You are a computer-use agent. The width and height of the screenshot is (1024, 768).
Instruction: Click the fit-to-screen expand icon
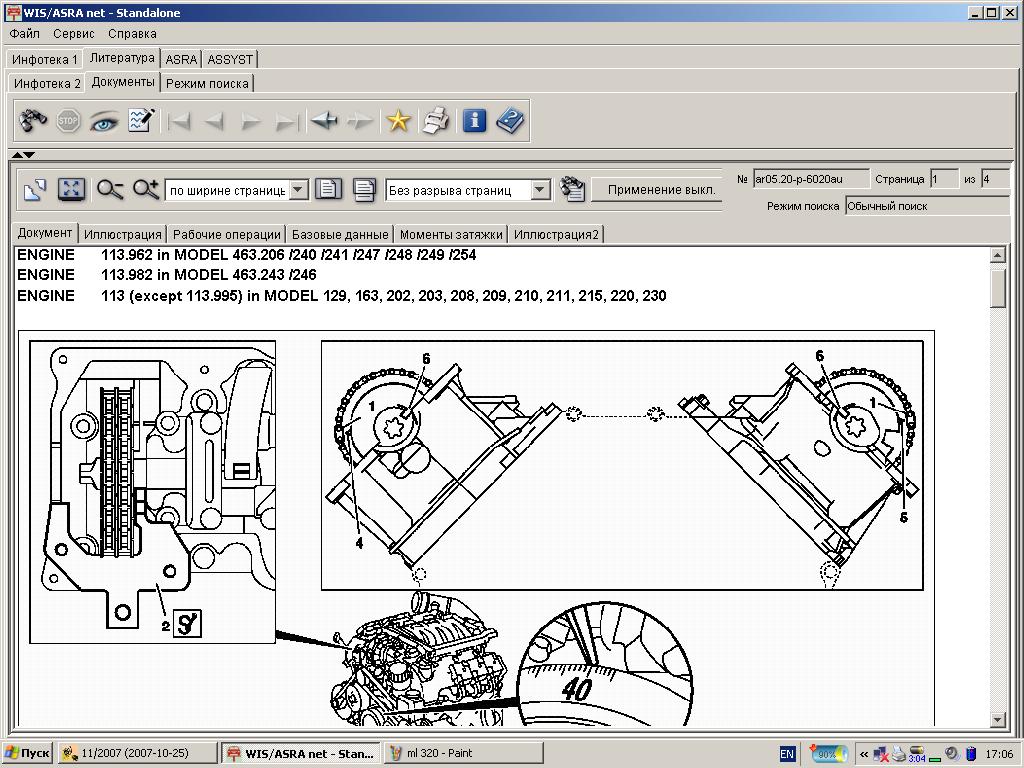point(70,189)
